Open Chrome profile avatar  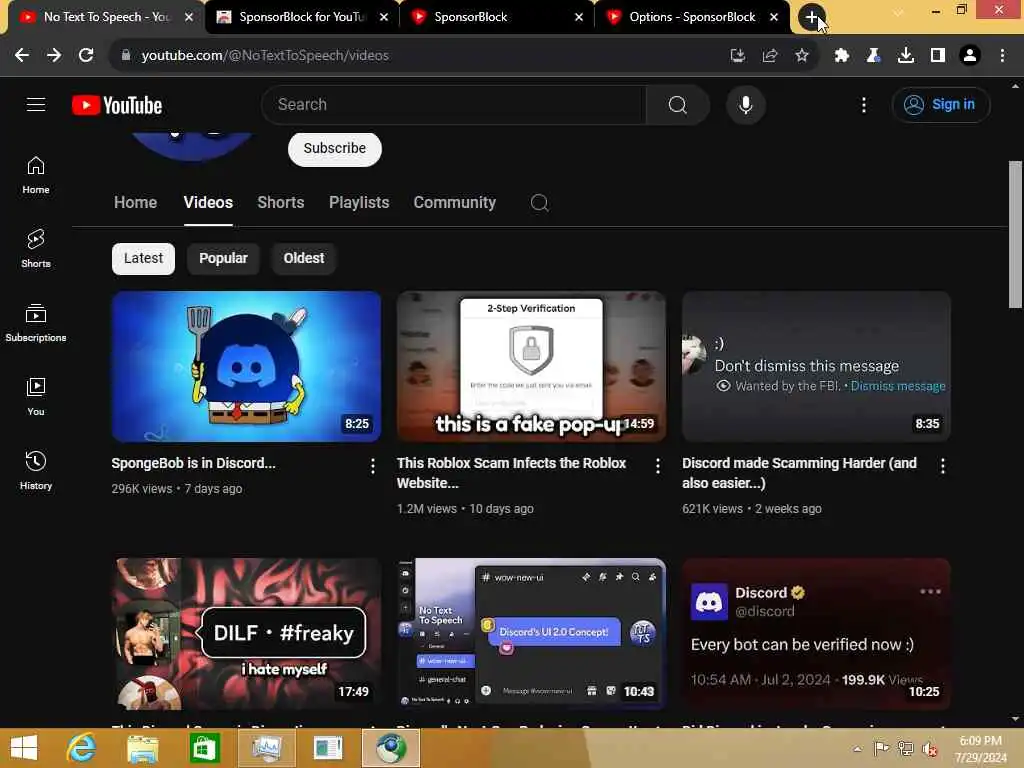(970, 56)
